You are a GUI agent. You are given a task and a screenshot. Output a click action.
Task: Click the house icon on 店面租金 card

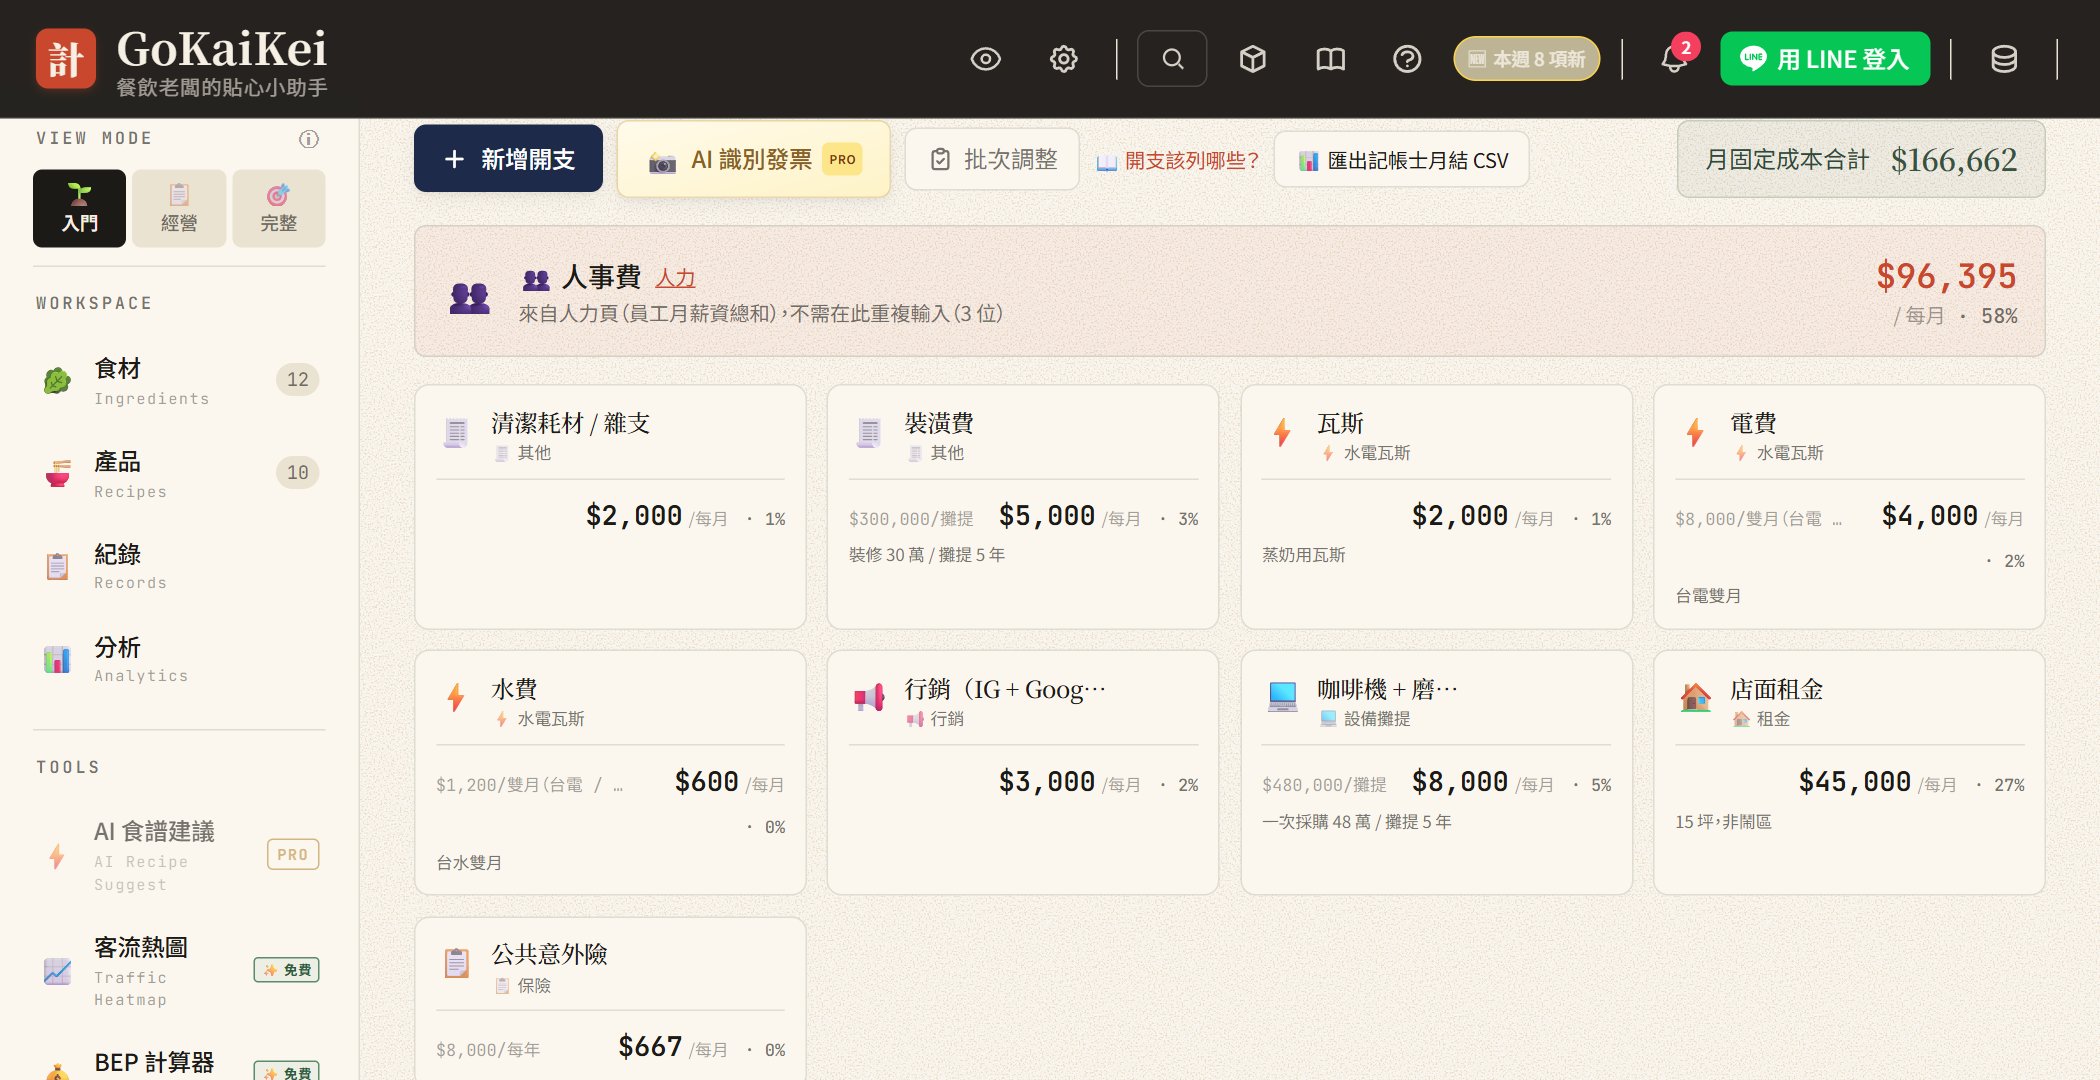coord(1695,697)
